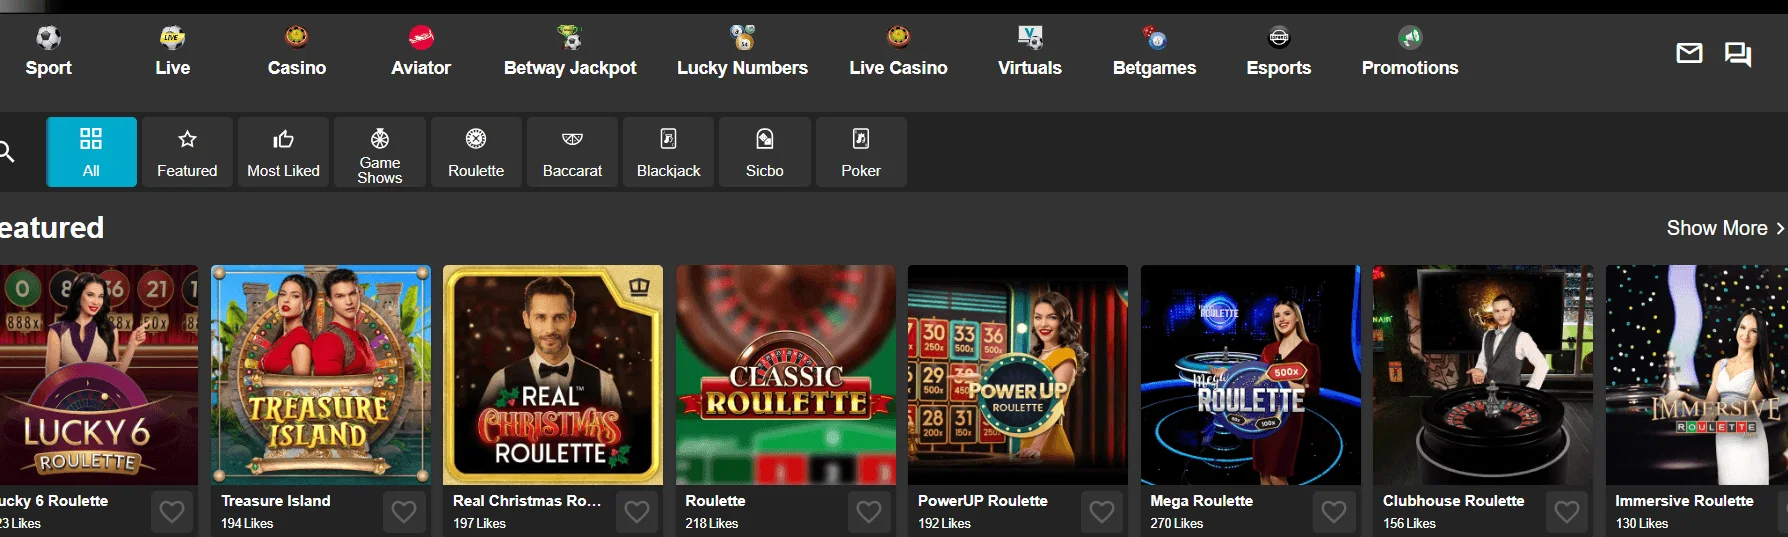Go to Lucky Numbers menu label
This screenshot has width=1788, height=537.
(x=743, y=68)
